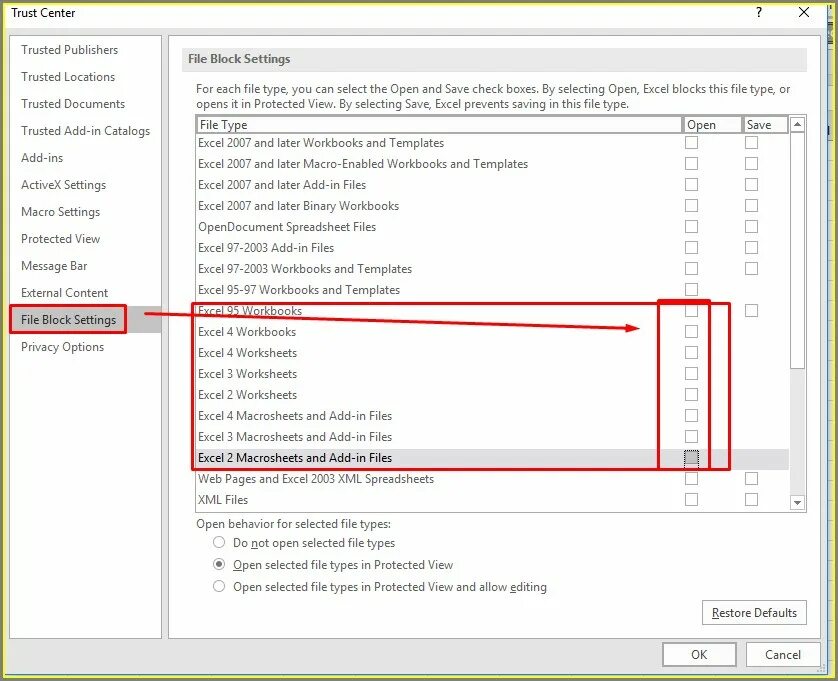Close the Trust Center dialog
This screenshot has height=681, width=838.
(x=804, y=13)
